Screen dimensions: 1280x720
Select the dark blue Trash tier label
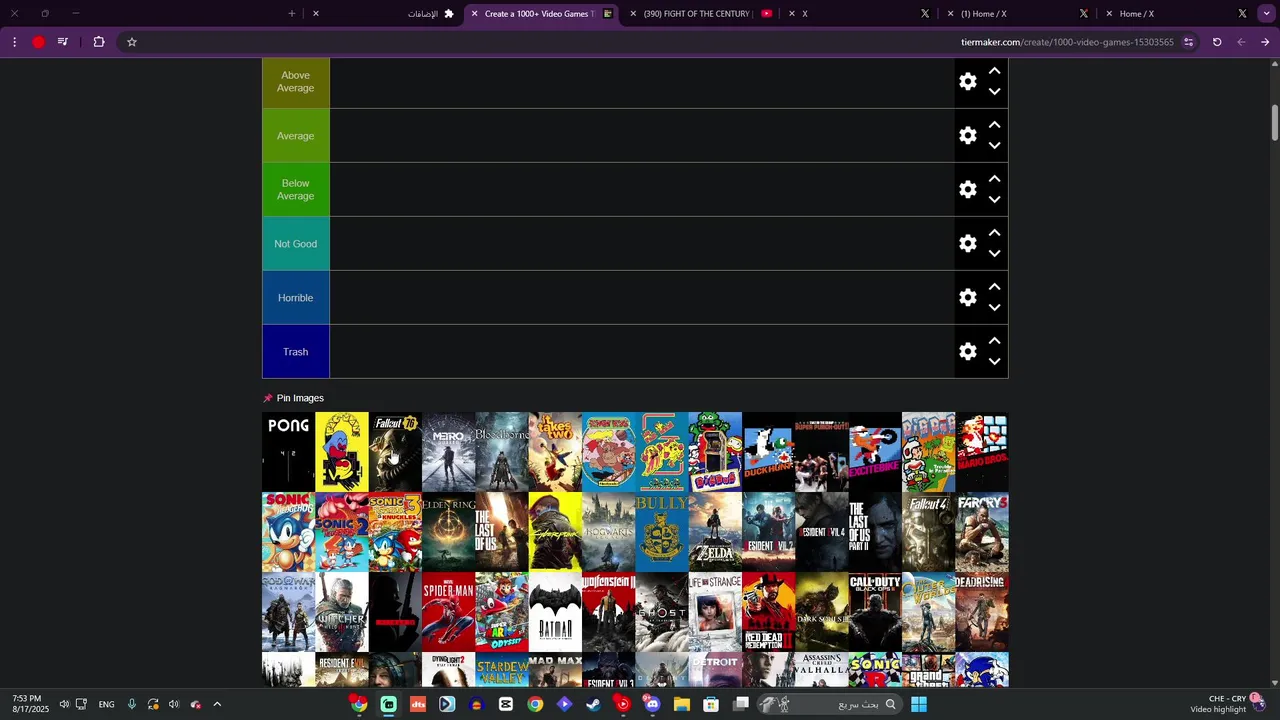point(295,352)
